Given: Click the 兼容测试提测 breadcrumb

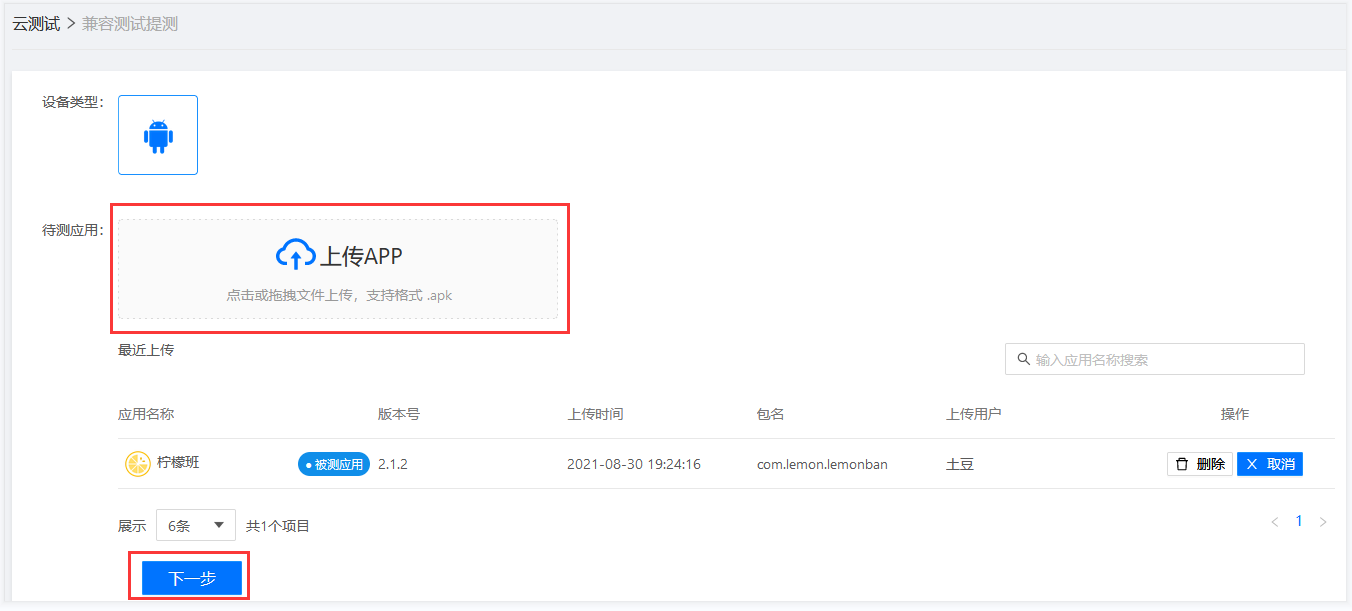Looking at the screenshot, I should (x=130, y=24).
